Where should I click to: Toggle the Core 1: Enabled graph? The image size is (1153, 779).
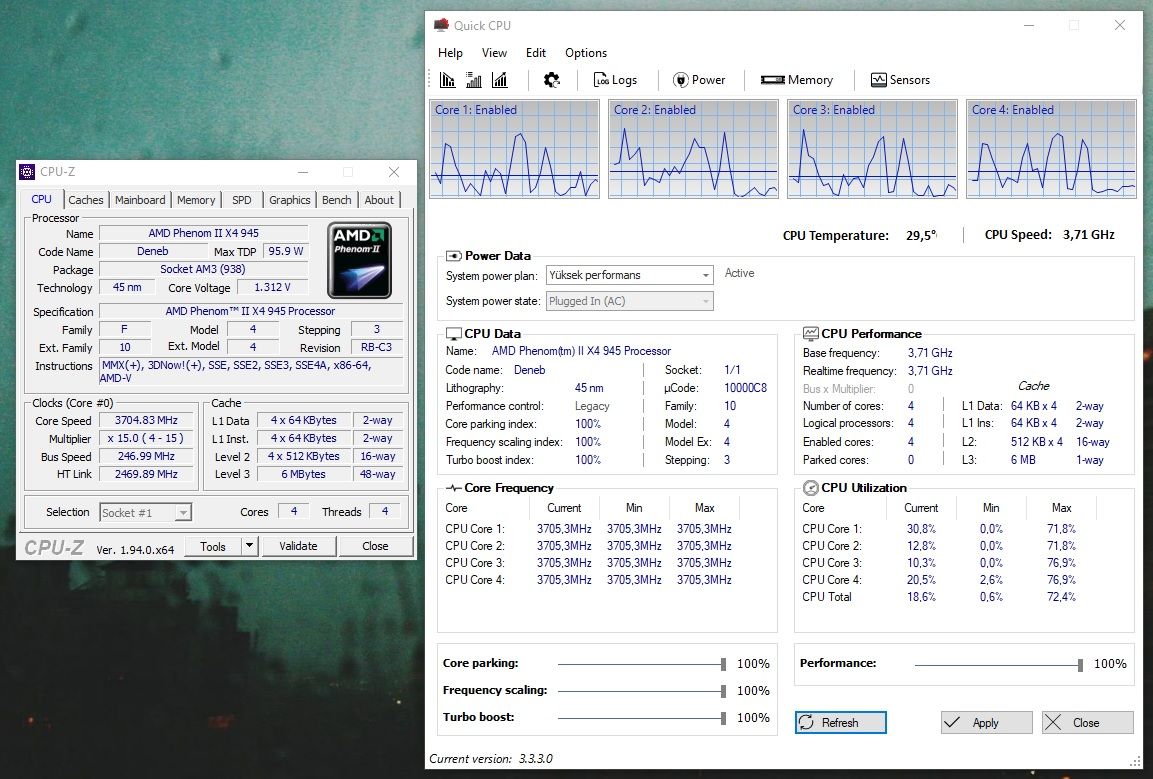coord(514,149)
